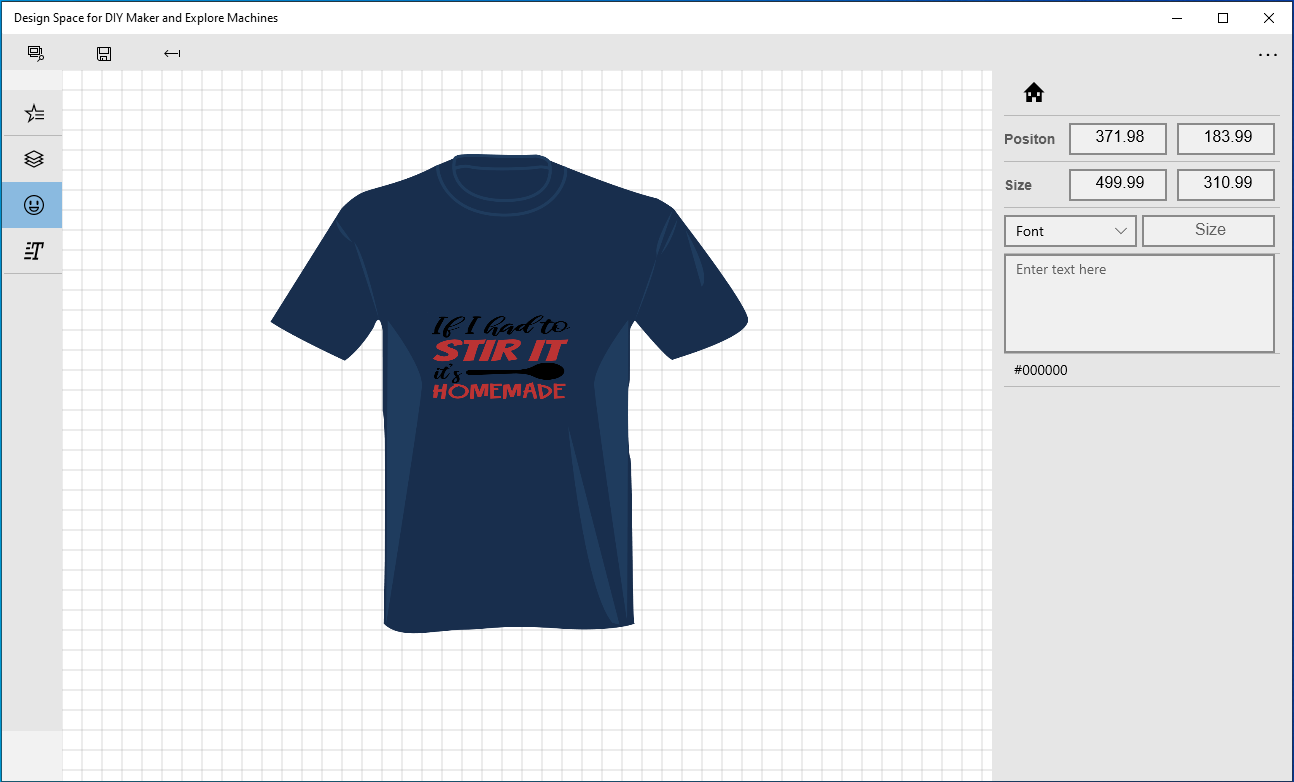Minimize the Design Space window
Image resolution: width=1294 pixels, height=782 pixels.
pos(1177,18)
